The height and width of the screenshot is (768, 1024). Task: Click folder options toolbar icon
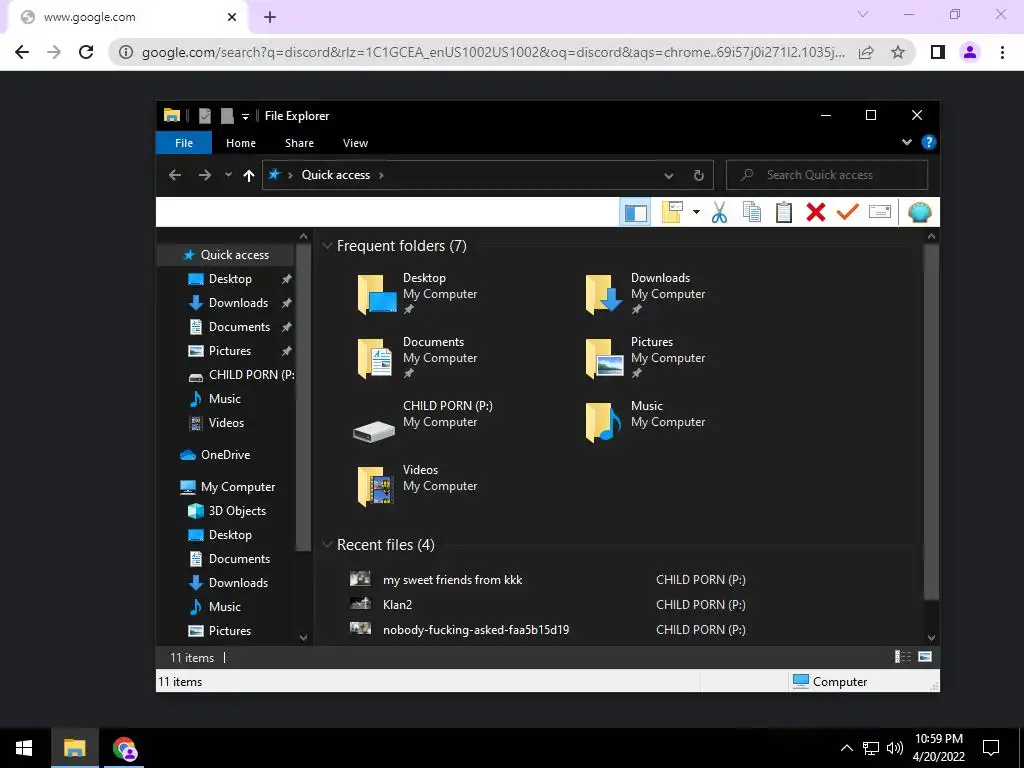pos(672,212)
